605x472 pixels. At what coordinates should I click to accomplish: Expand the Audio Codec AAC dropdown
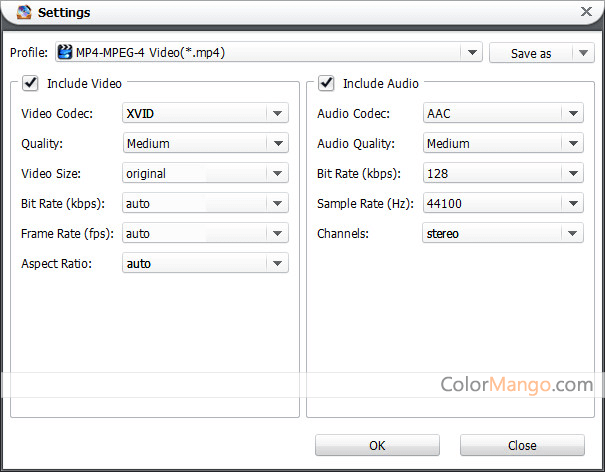[503, 113]
